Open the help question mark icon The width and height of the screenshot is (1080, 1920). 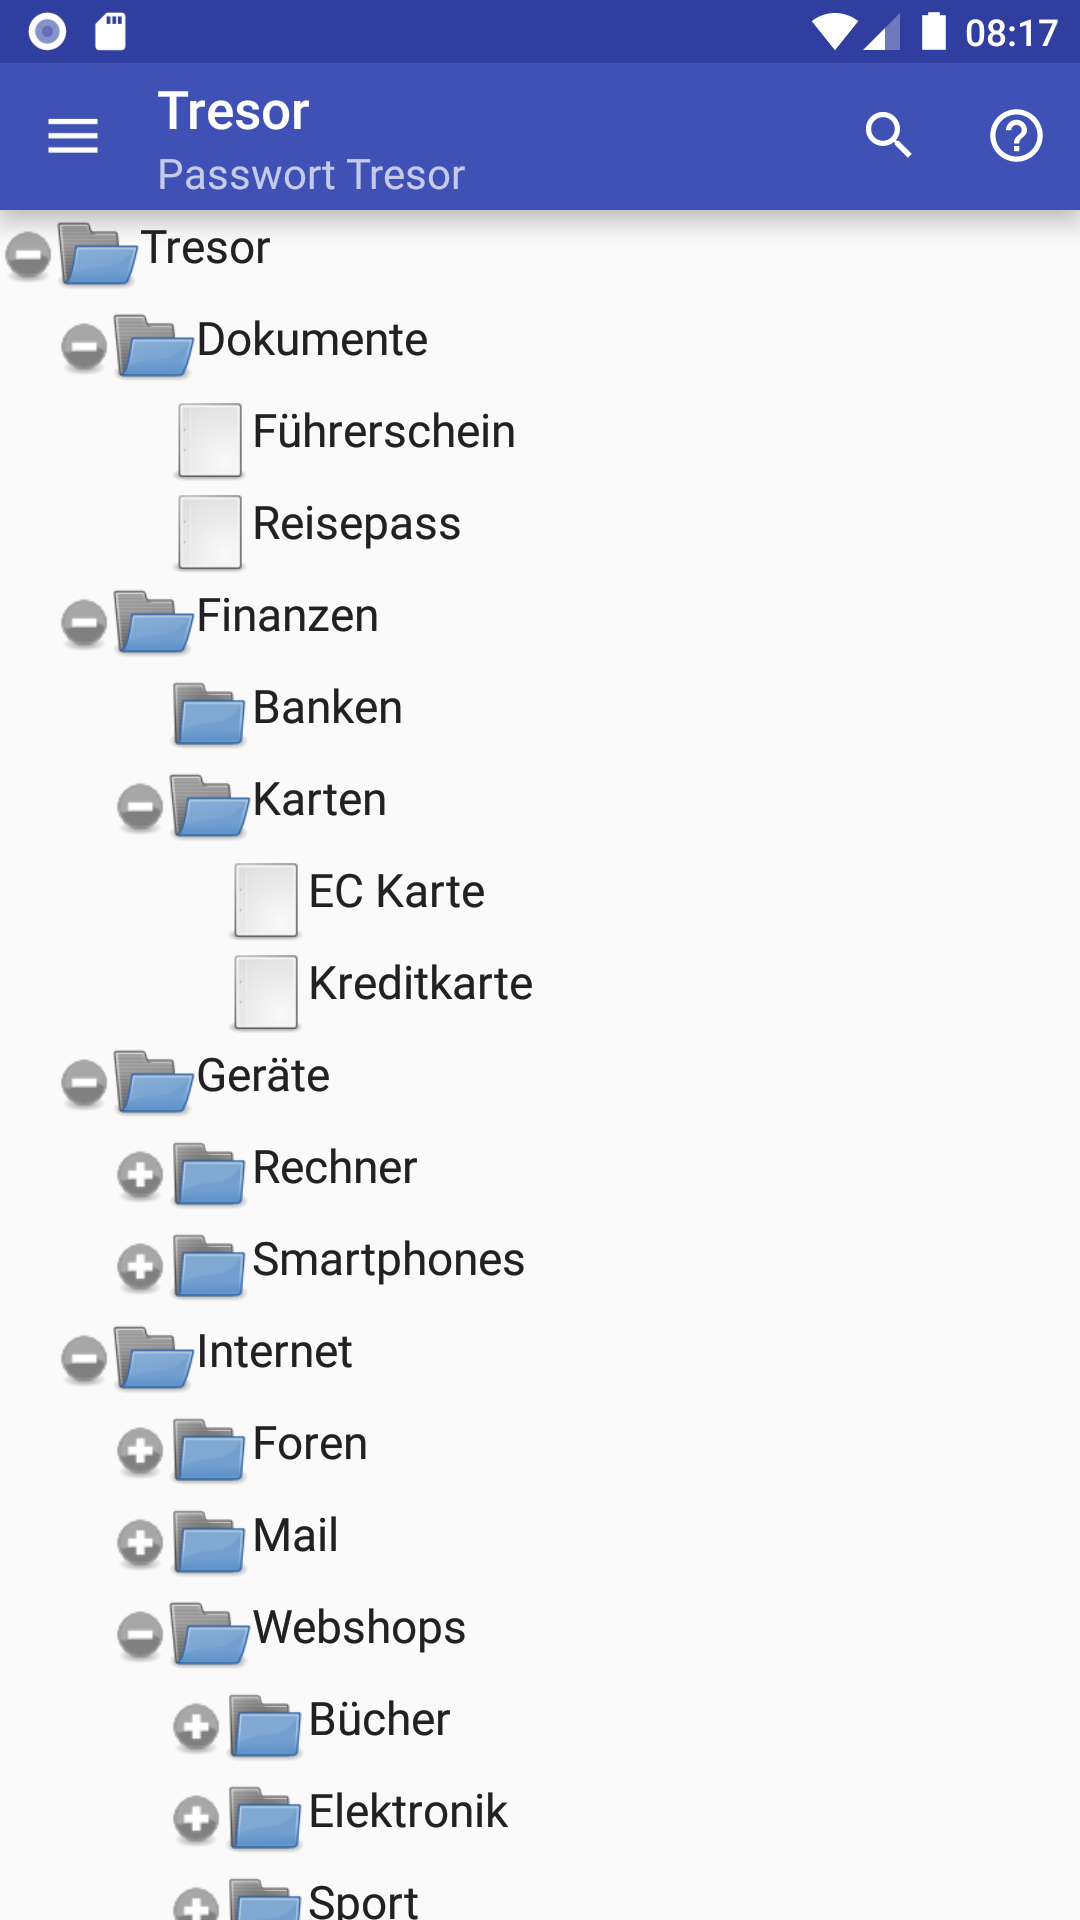pos(1016,136)
